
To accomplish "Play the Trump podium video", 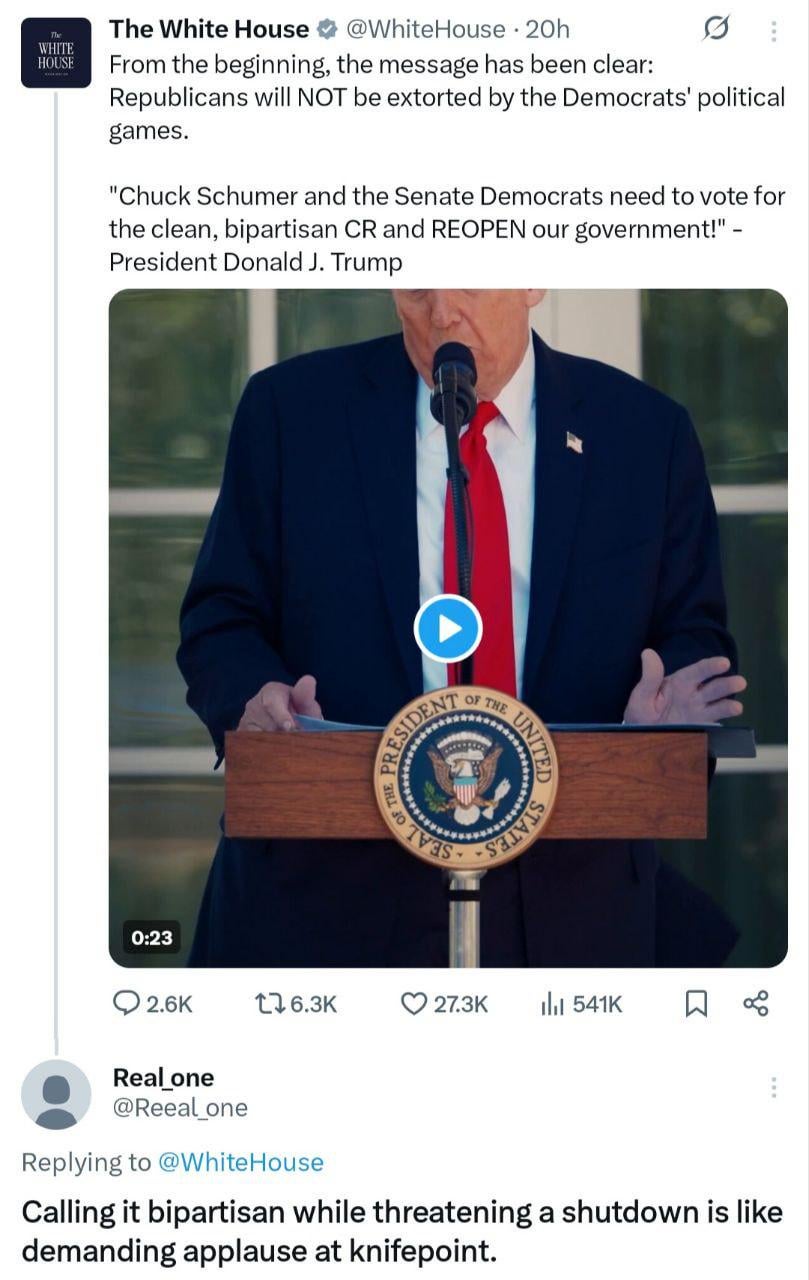I will [448, 628].
